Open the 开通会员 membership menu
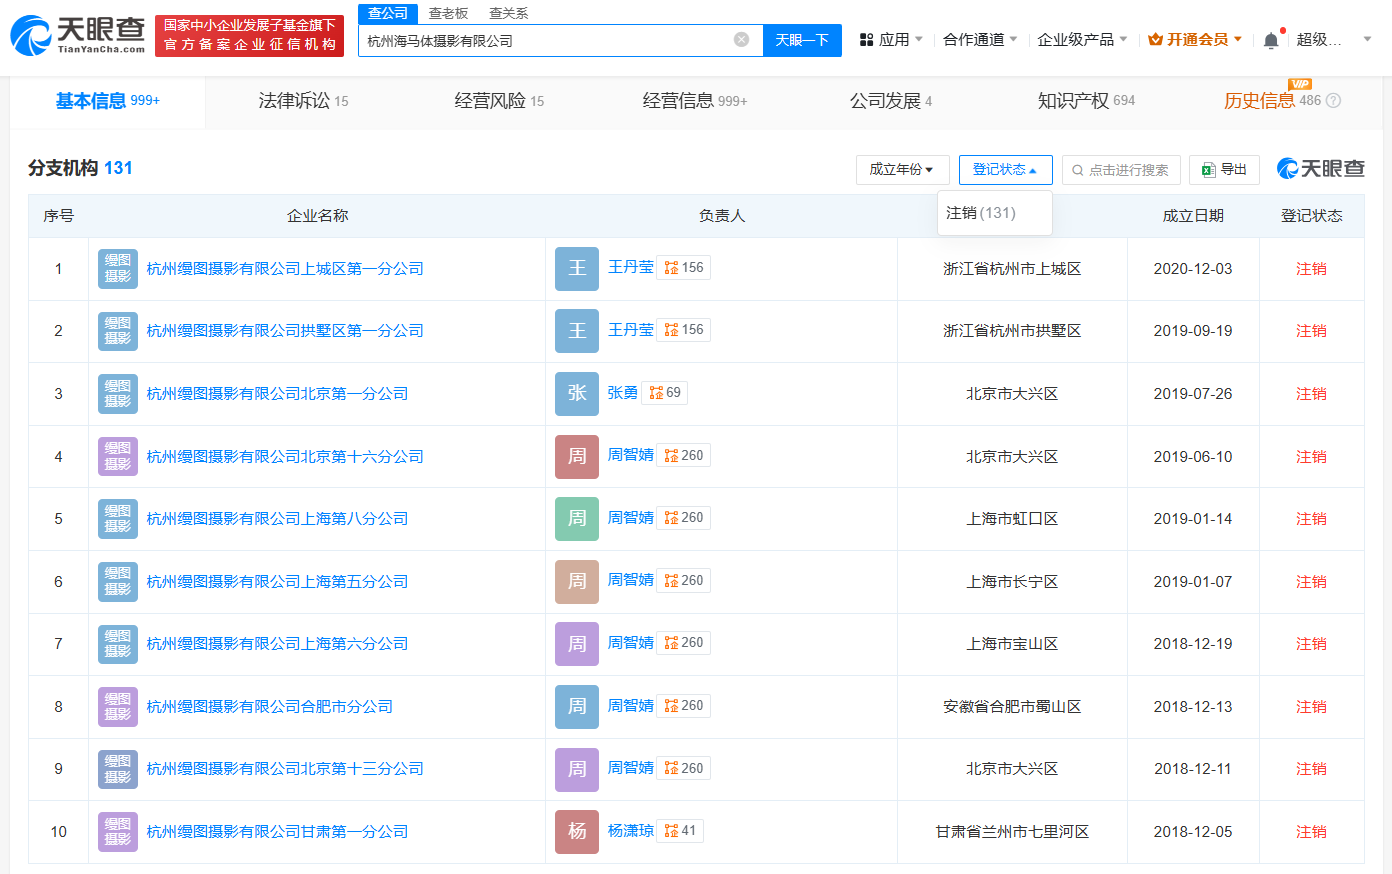The image size is (1392, 874). [1195, 40]
